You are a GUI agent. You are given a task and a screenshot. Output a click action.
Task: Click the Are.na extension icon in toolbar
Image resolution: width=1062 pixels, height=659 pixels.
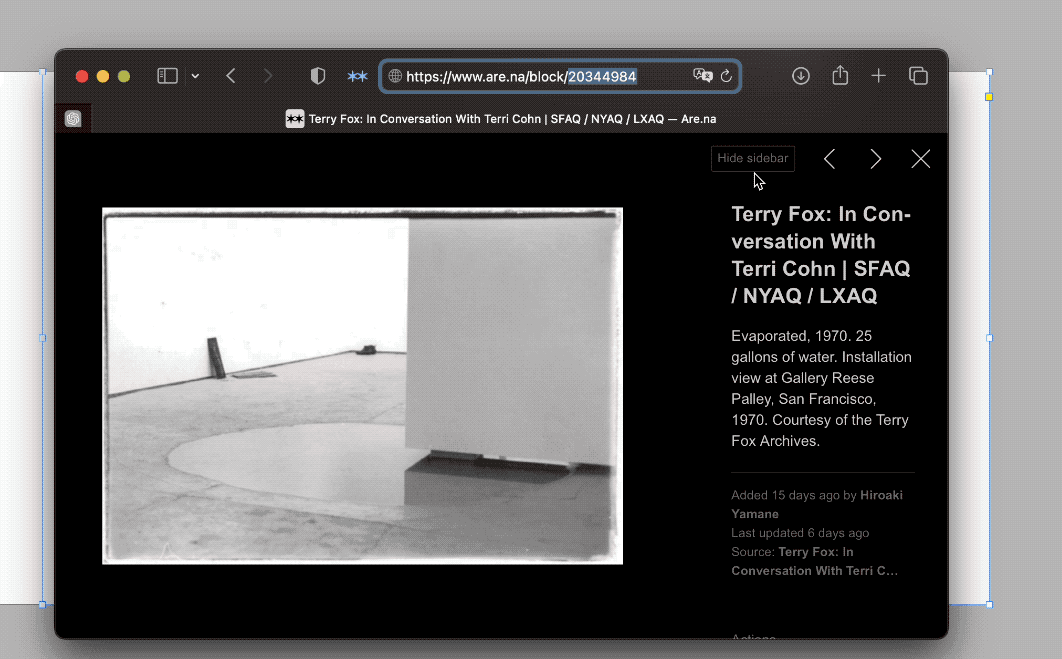(357, 76)
